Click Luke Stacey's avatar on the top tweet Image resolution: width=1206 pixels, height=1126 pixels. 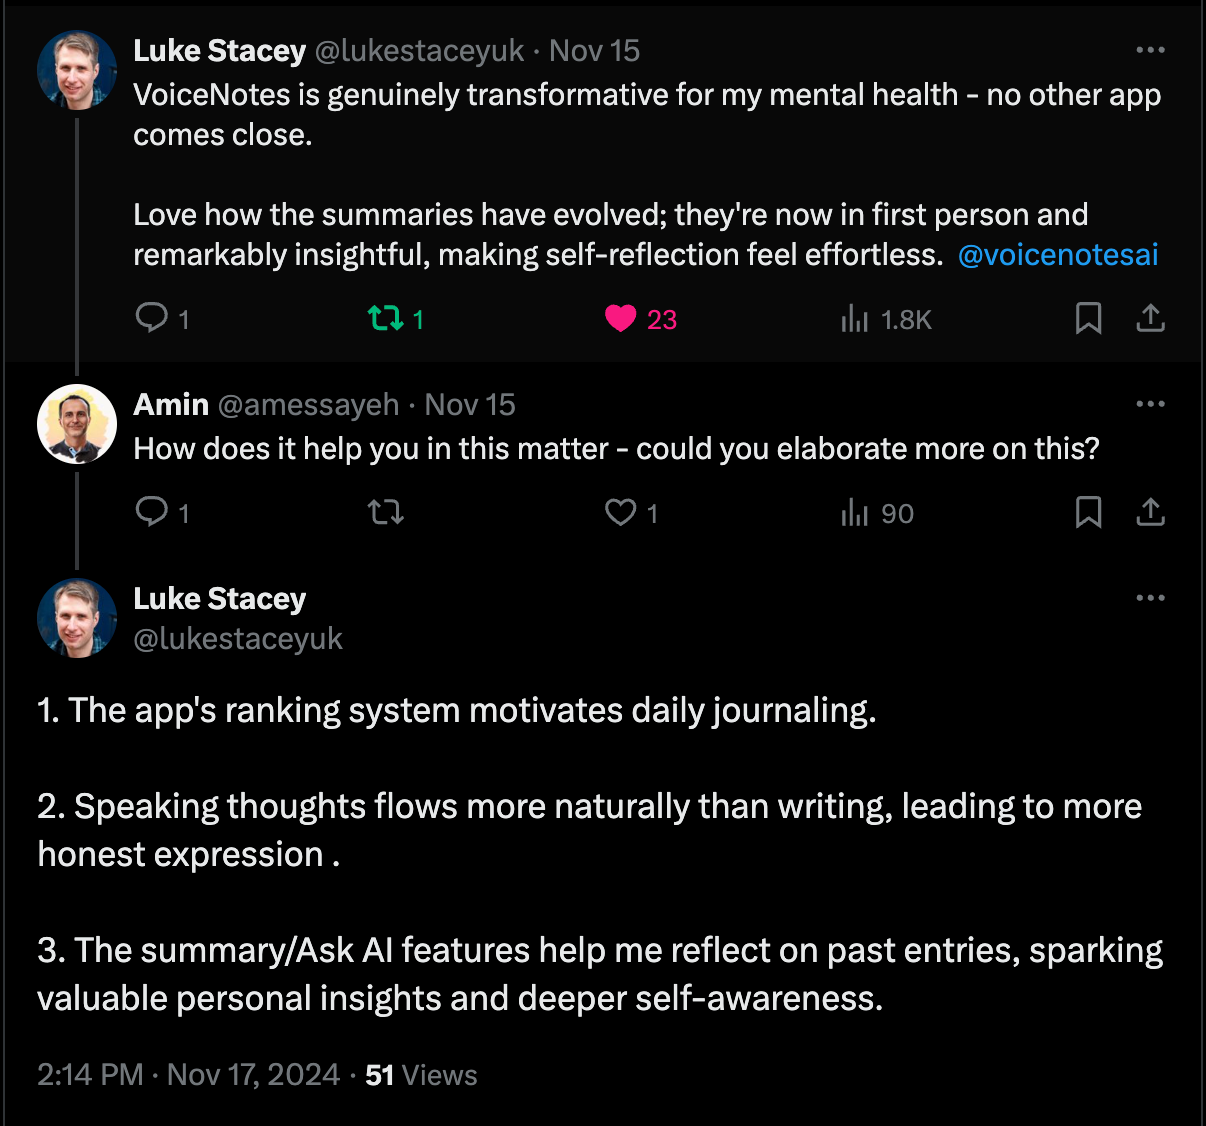tap(77, 70)
